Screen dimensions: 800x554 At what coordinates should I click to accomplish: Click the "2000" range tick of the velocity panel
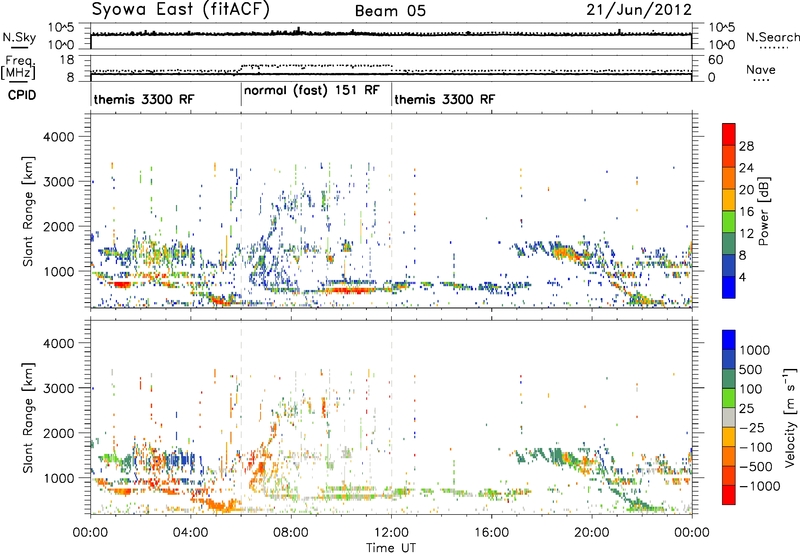click(58, 434)
